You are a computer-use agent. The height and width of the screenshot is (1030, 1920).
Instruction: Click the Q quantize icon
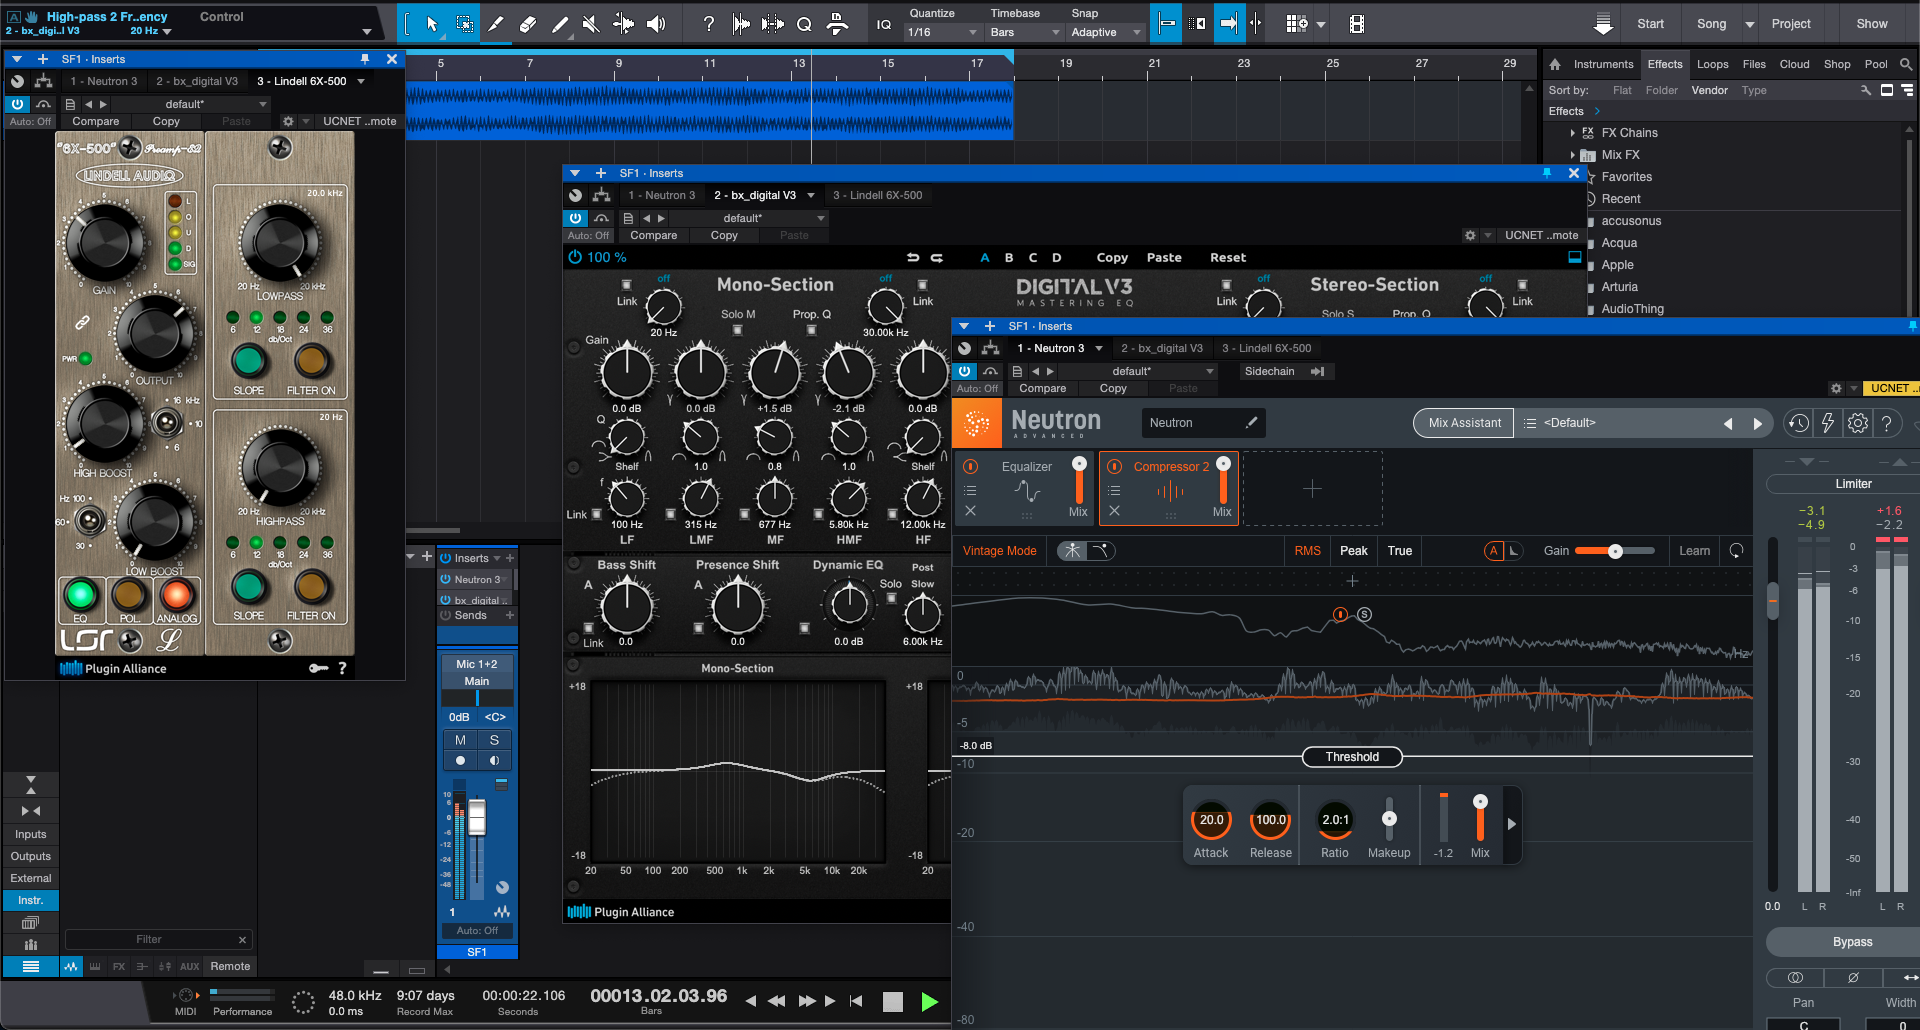[804, 24]
